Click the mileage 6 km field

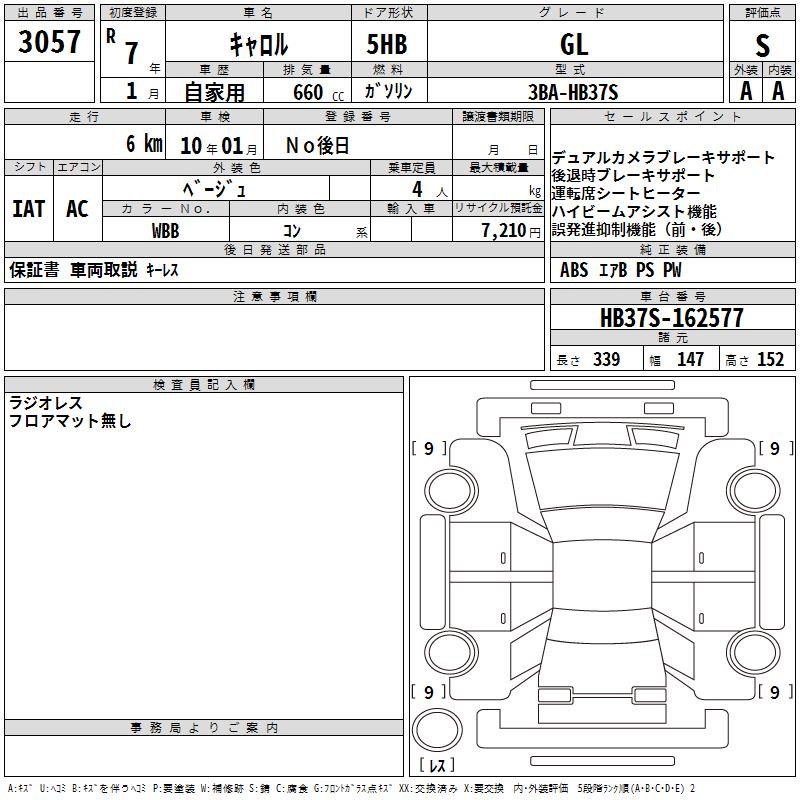click(x=85, y=142)
